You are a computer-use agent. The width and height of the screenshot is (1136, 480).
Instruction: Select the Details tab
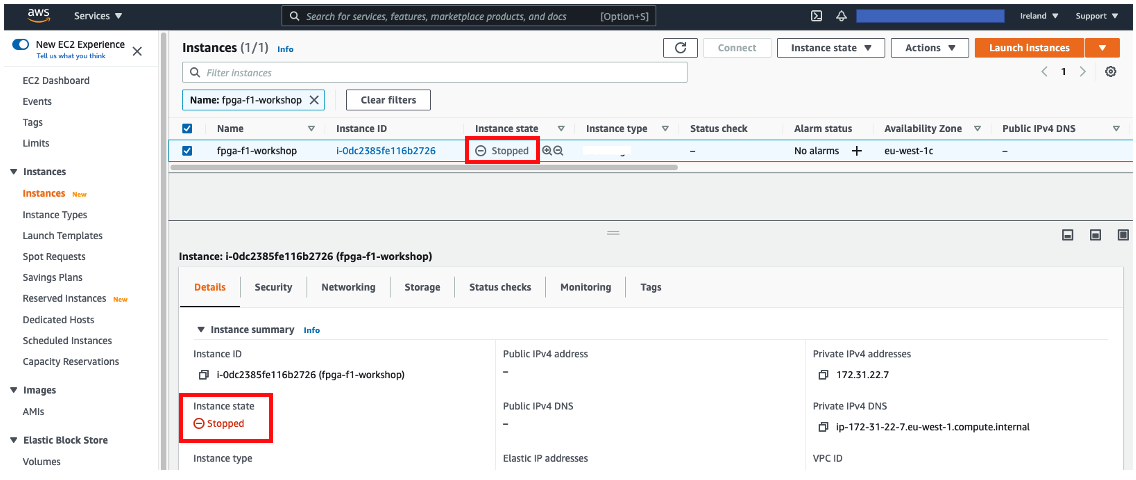[210, 287]
